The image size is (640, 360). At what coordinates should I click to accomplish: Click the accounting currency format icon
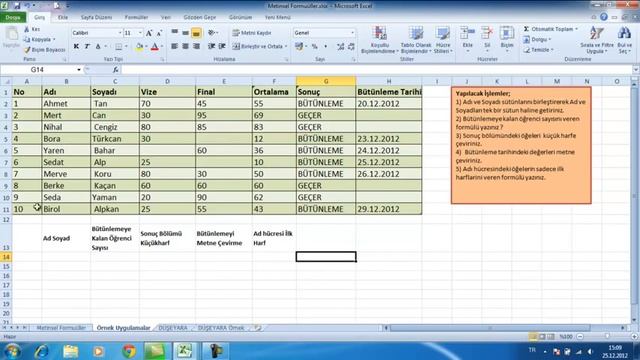tap(299, 47)
